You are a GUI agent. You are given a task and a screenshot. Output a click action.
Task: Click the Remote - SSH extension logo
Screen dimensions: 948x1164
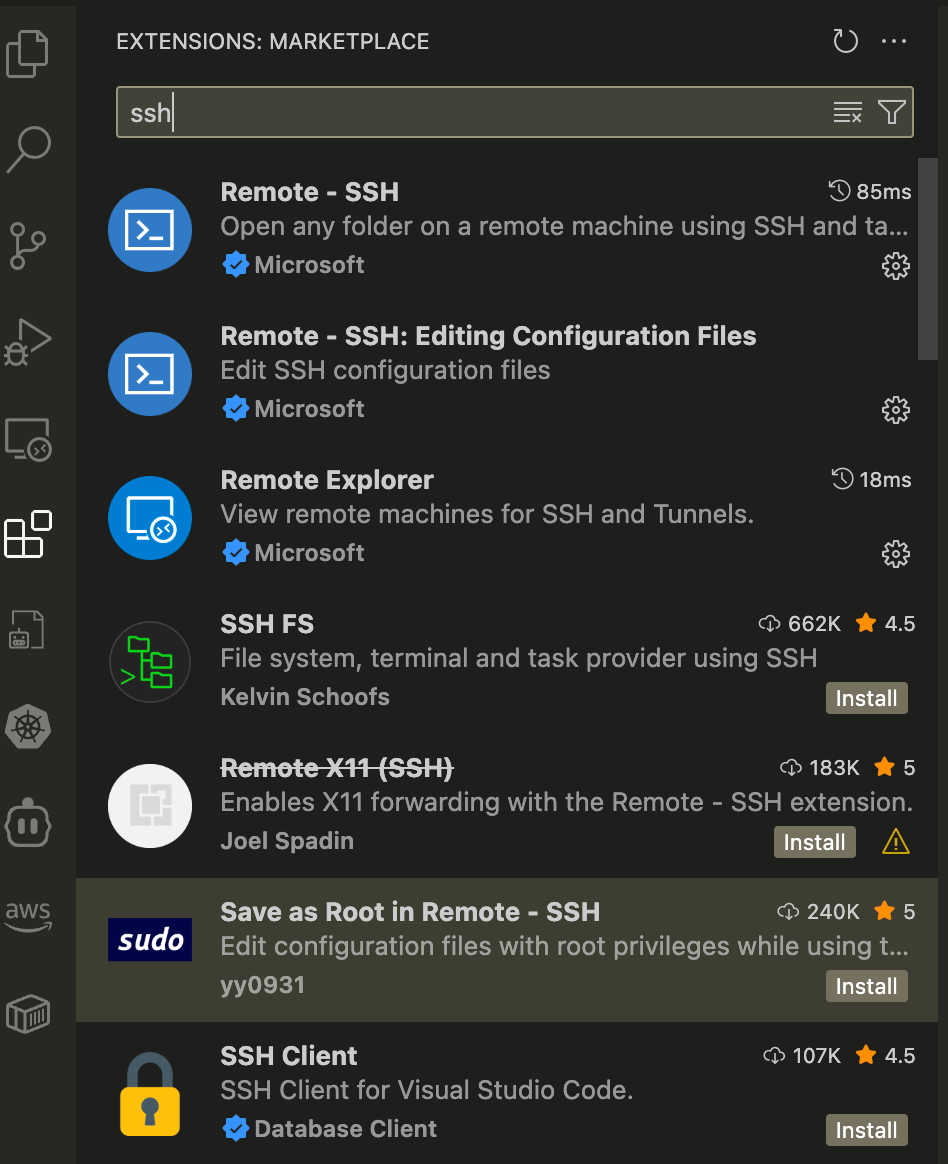click(150, 230)
